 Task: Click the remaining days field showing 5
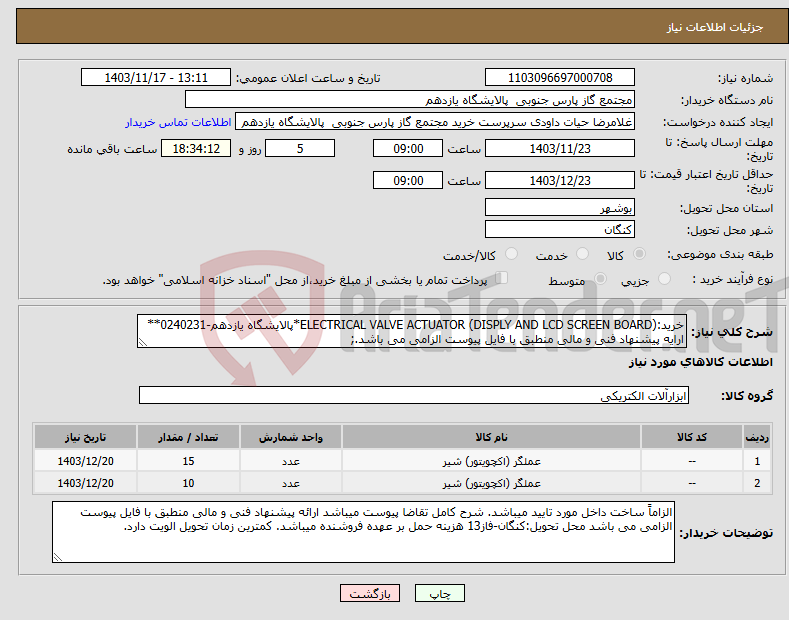tap(300, 148)
